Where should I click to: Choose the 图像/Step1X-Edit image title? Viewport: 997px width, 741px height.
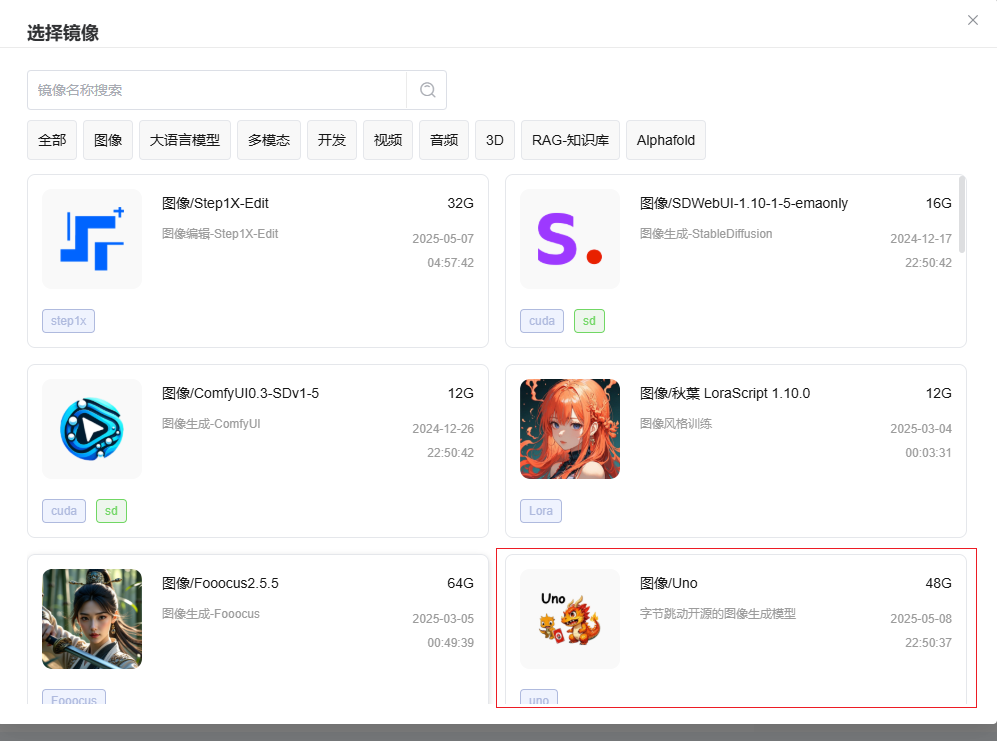pyautogui.click(x=216, y=203)
